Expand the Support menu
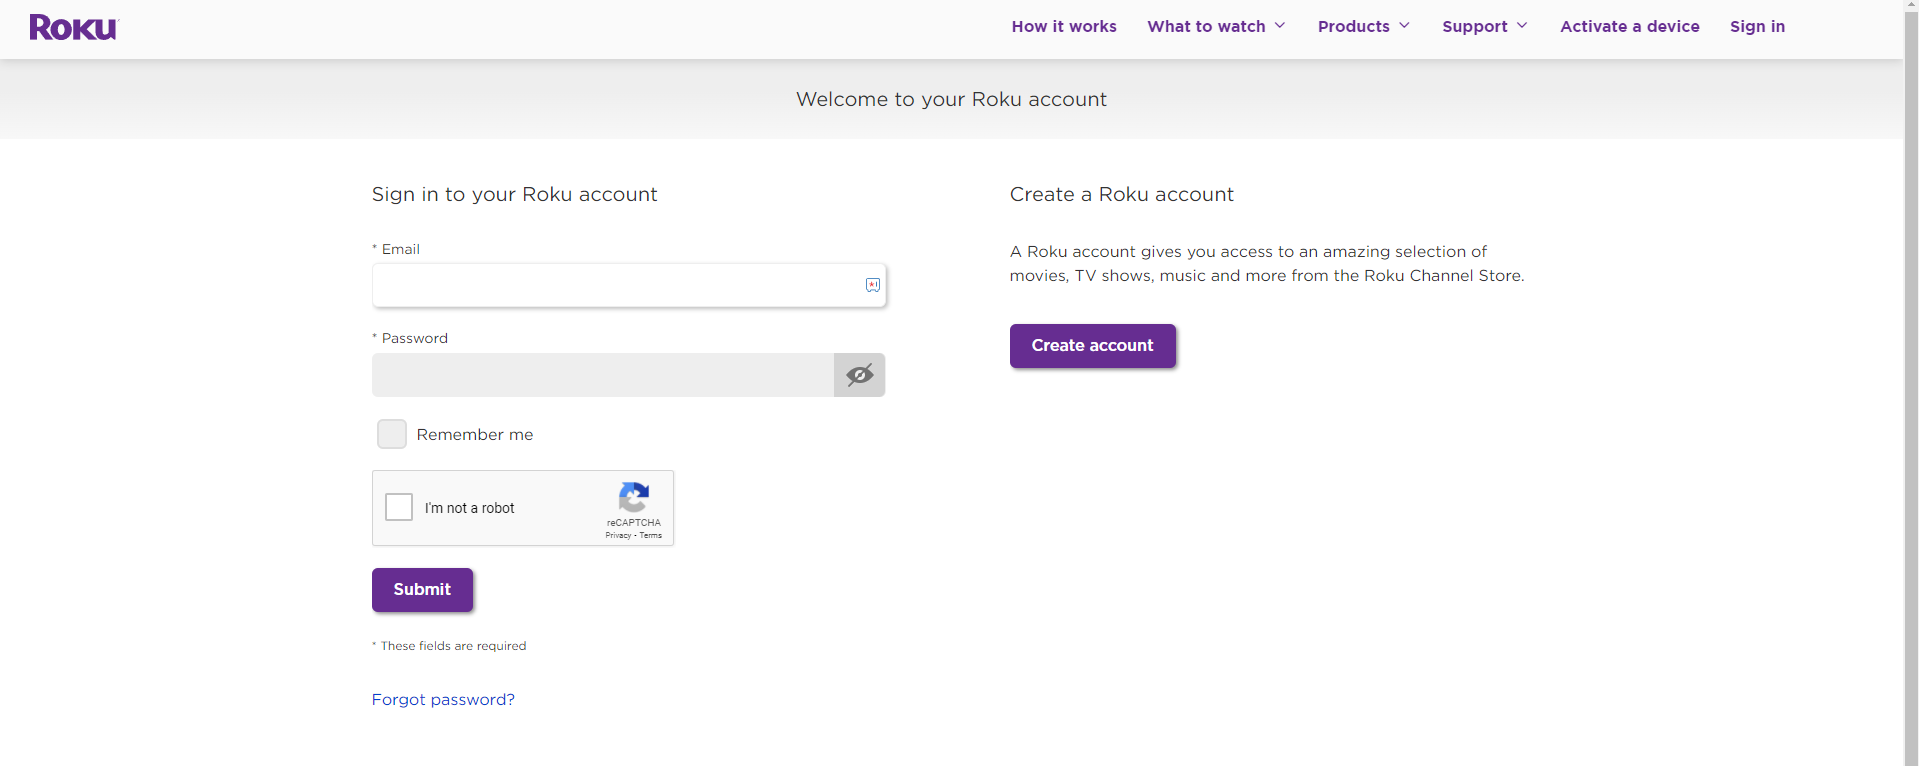The width and height of the screenshot is (1919, 766). (1485, 26)
